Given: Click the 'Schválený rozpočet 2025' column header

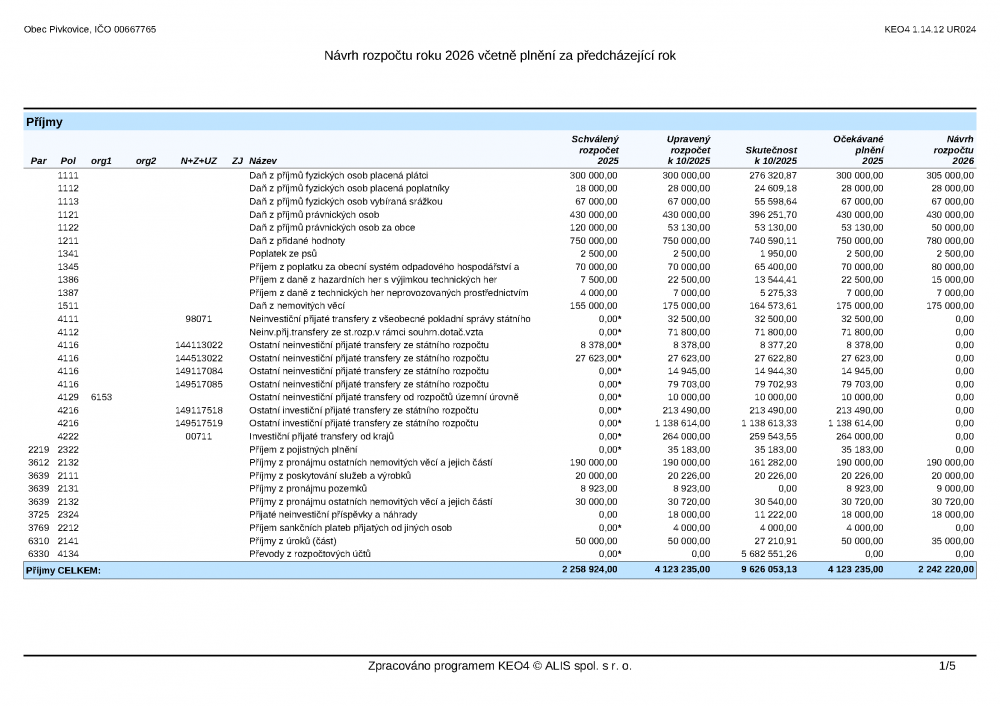Looking at the screenshot, I should coord(594,149).
